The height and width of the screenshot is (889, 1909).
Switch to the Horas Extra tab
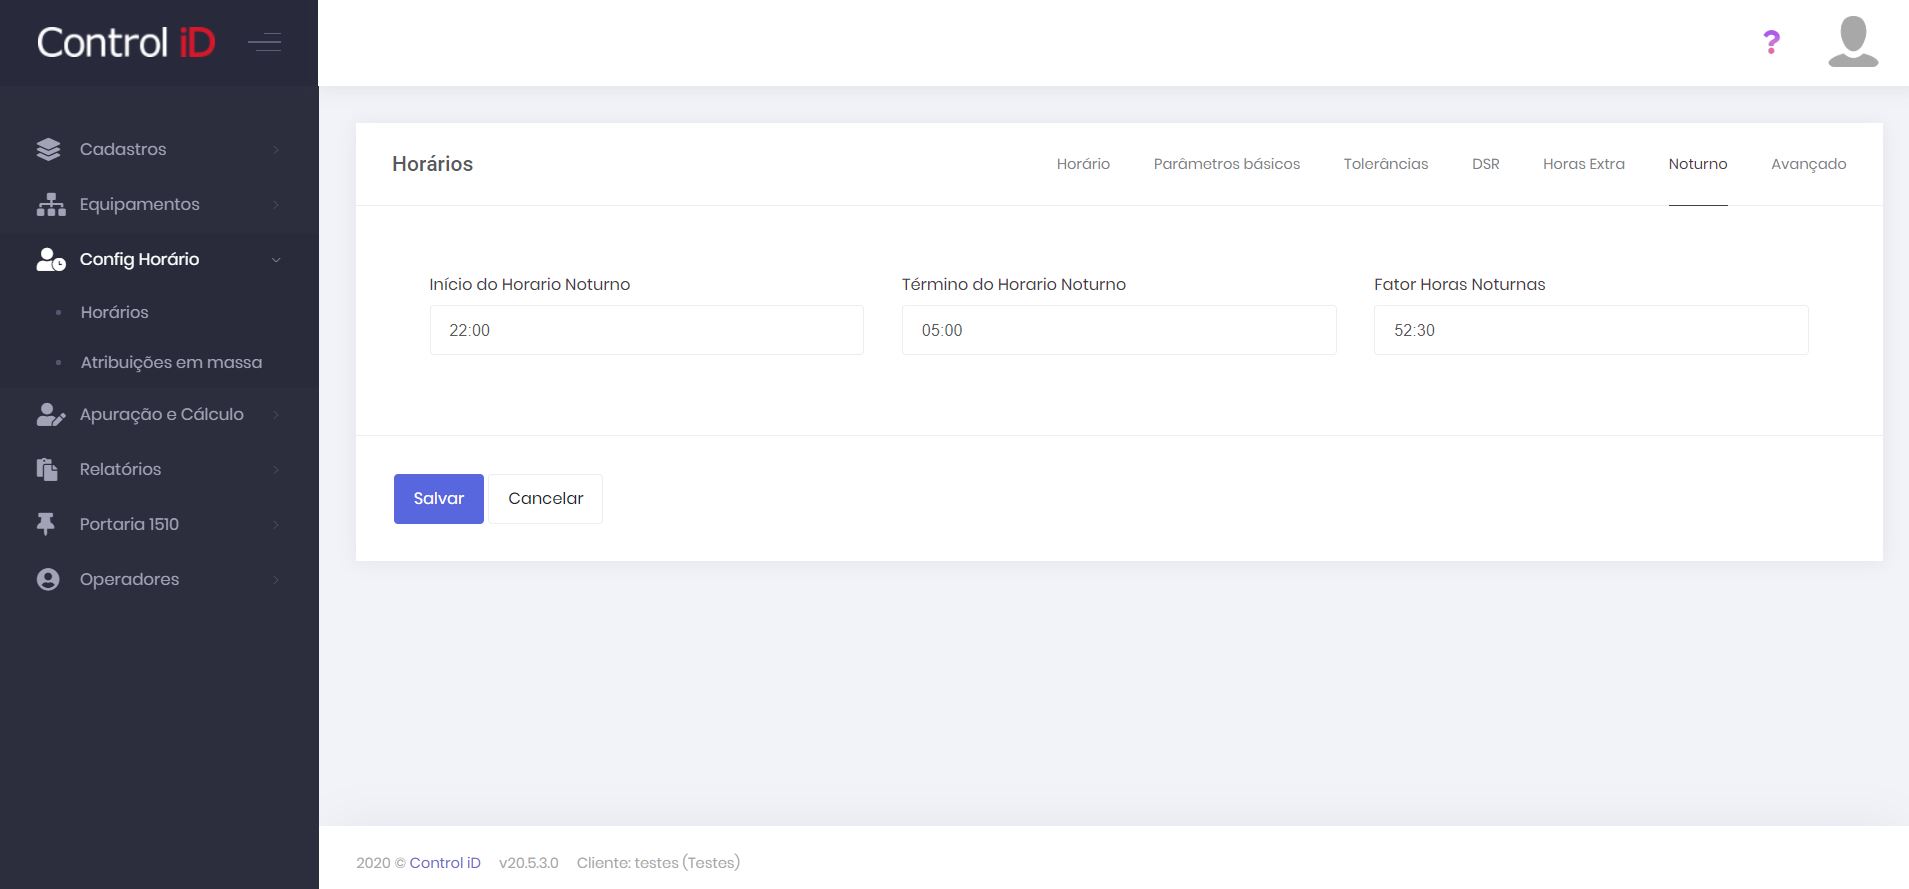click(1583, 164)
